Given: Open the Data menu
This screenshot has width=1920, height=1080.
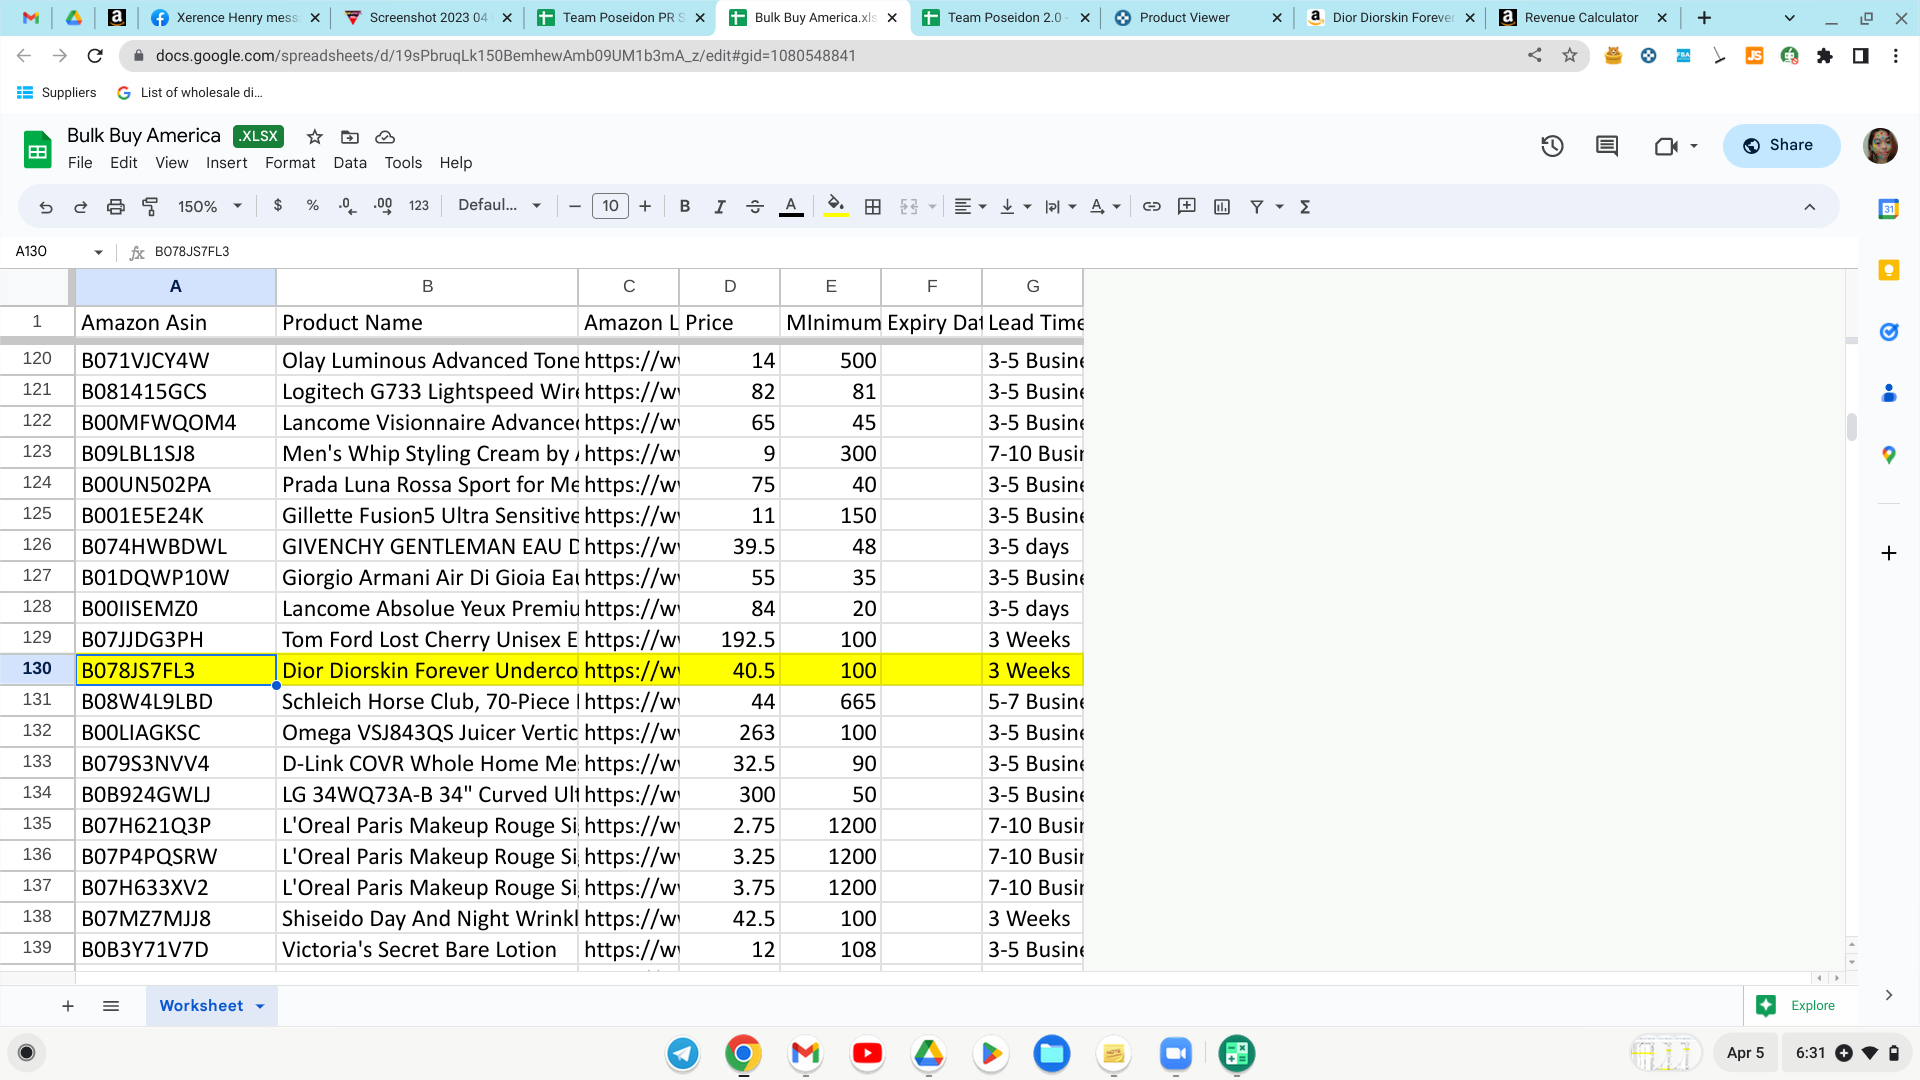Looking at the screenshot, I should [350, 163].
